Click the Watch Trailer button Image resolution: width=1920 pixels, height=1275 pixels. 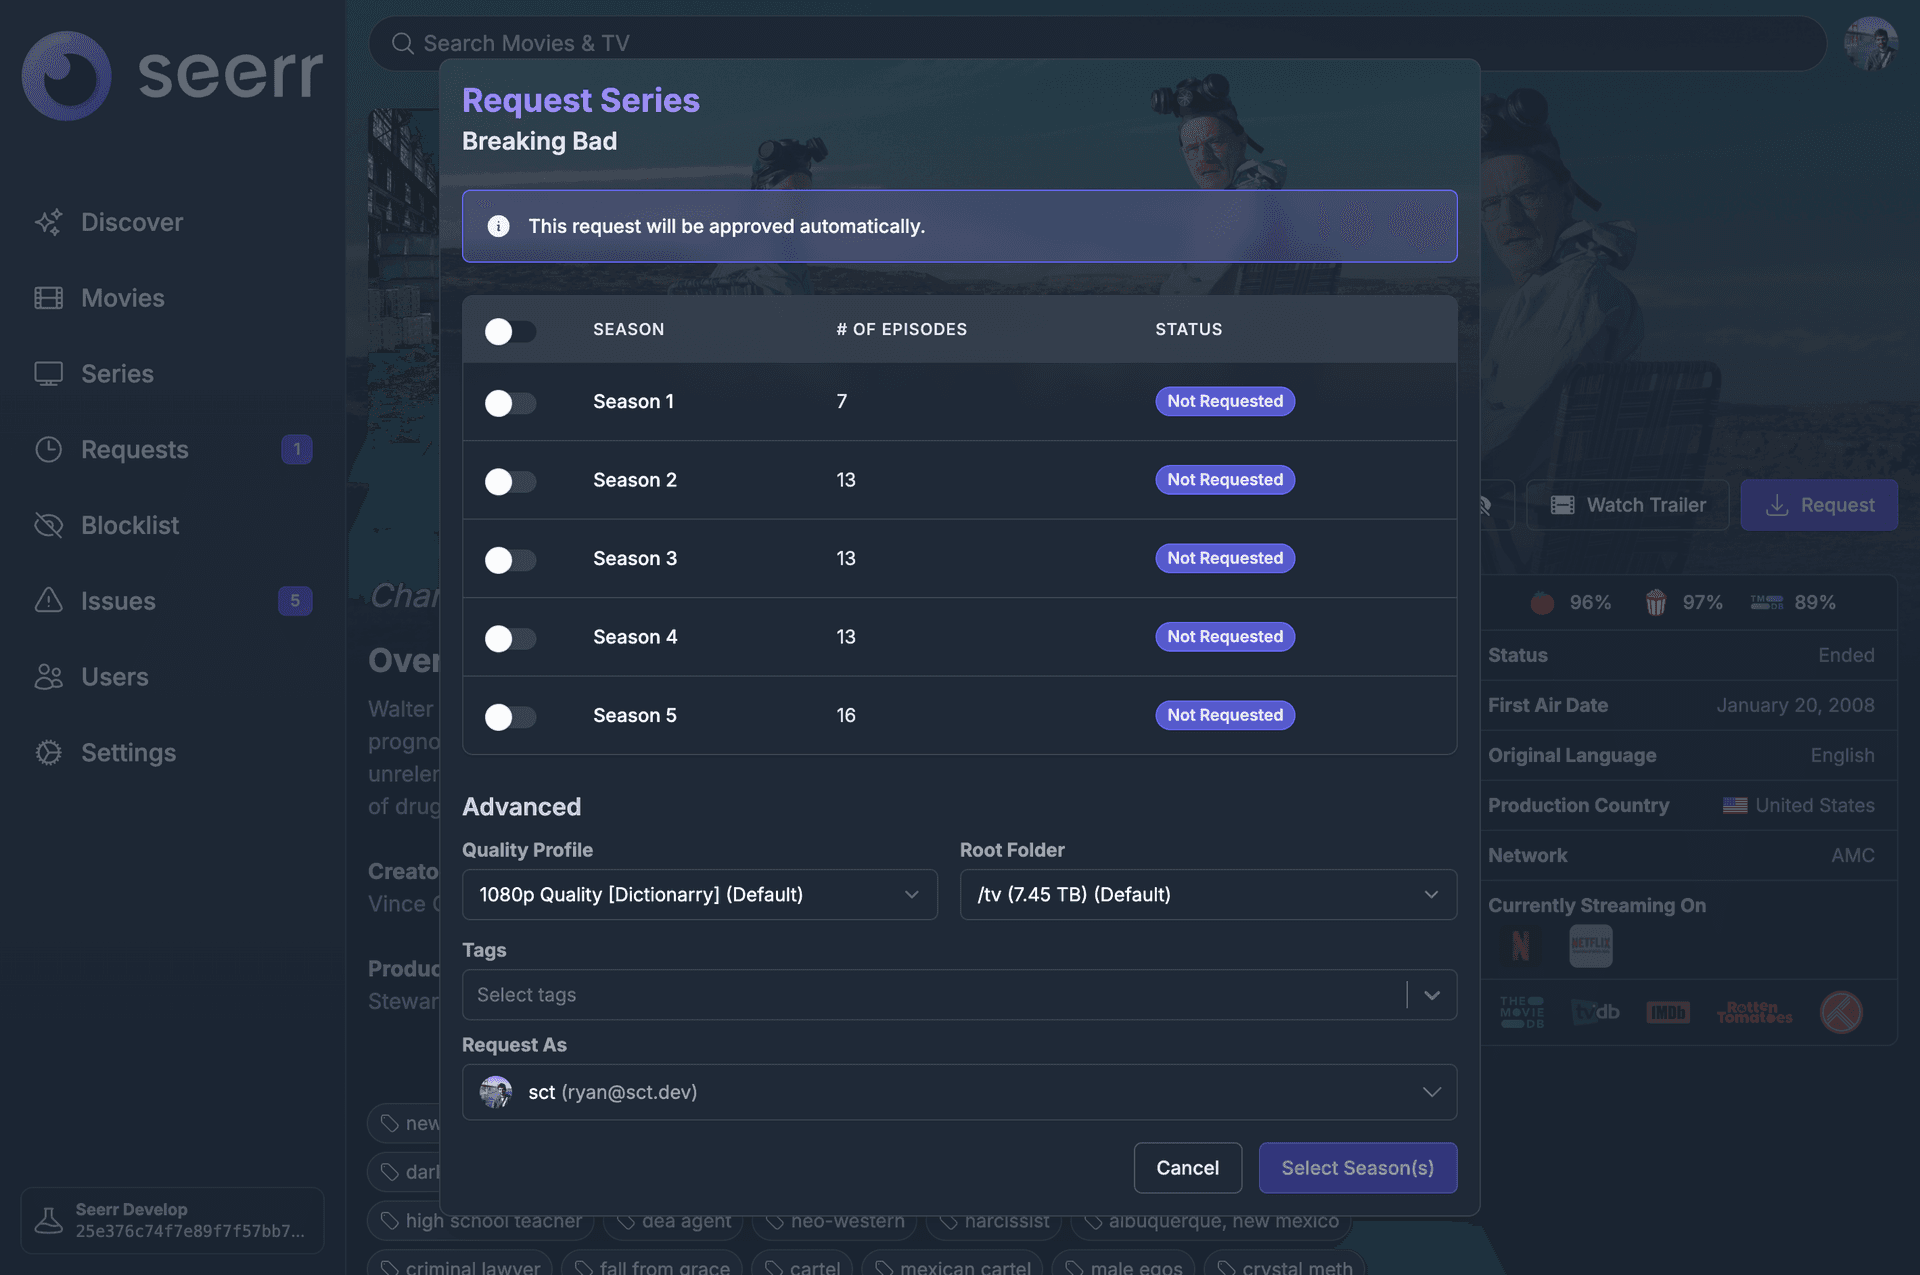tap(1628, 505)
